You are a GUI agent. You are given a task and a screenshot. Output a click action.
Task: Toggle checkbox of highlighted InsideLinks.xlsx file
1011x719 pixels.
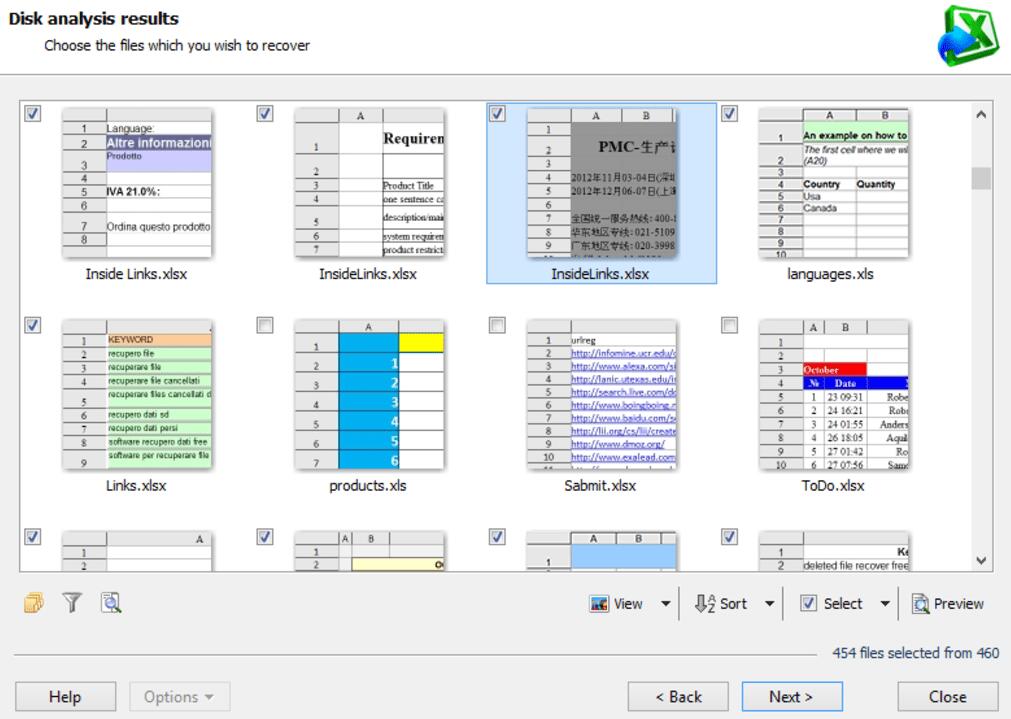(x=497, y=113)
